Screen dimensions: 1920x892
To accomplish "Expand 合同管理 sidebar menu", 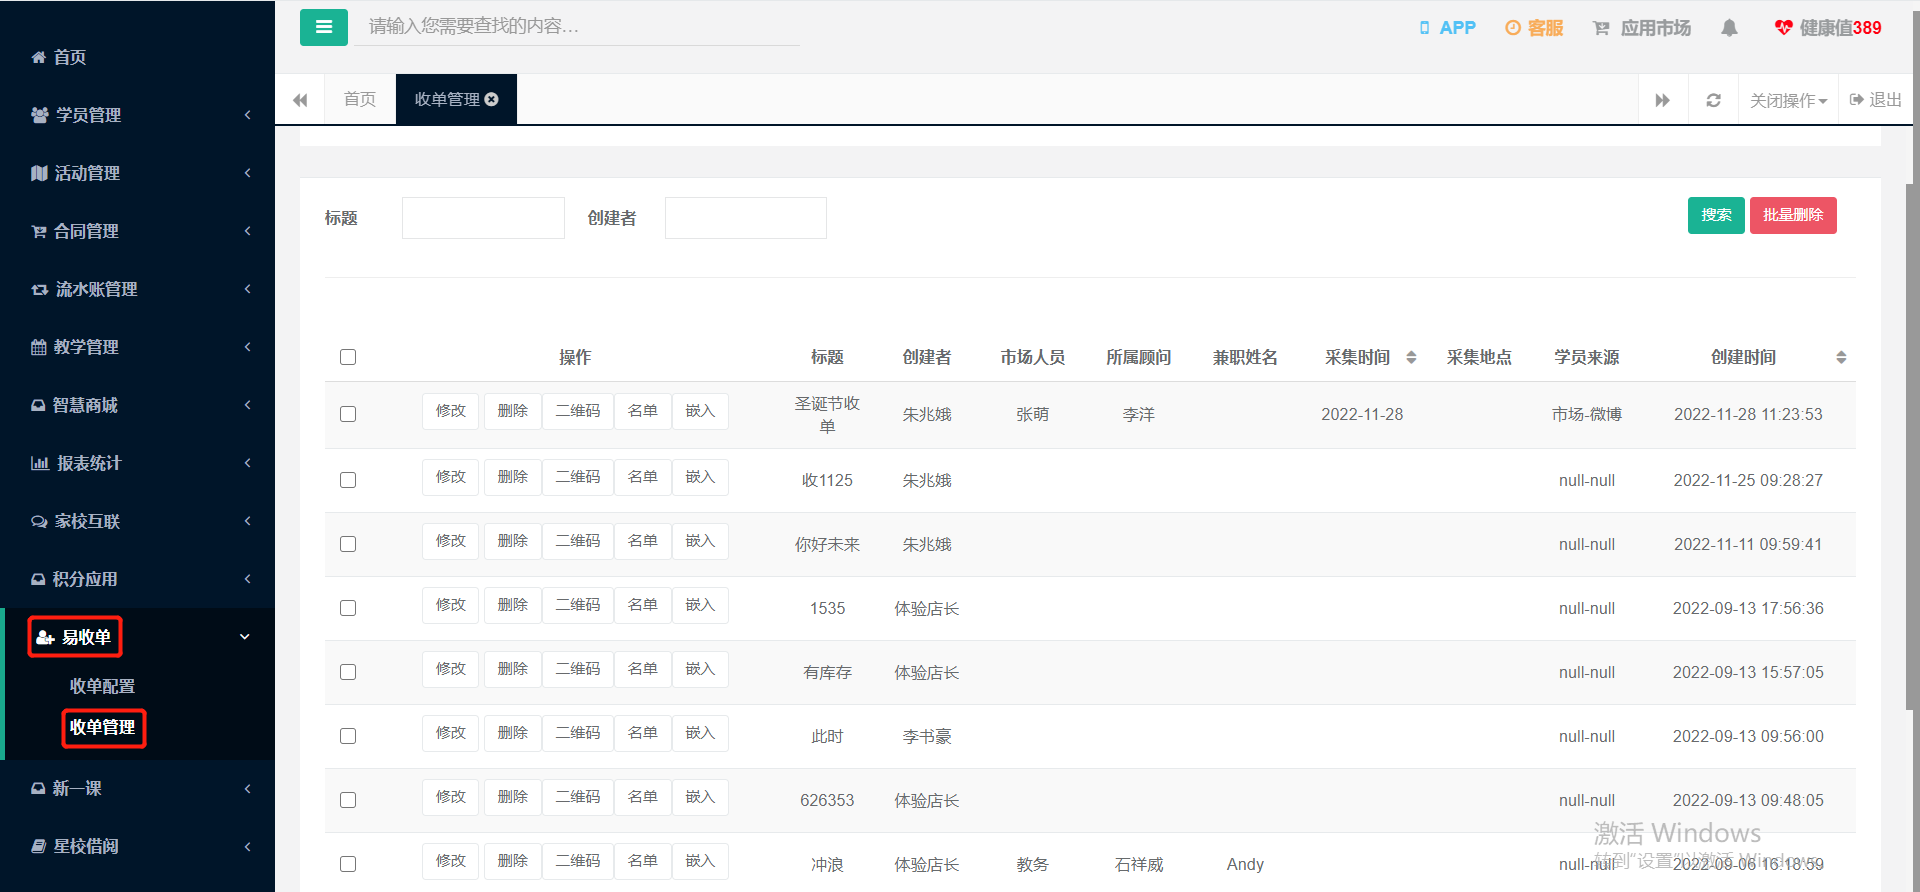I will pyautogui.click(x=138, y=231).
